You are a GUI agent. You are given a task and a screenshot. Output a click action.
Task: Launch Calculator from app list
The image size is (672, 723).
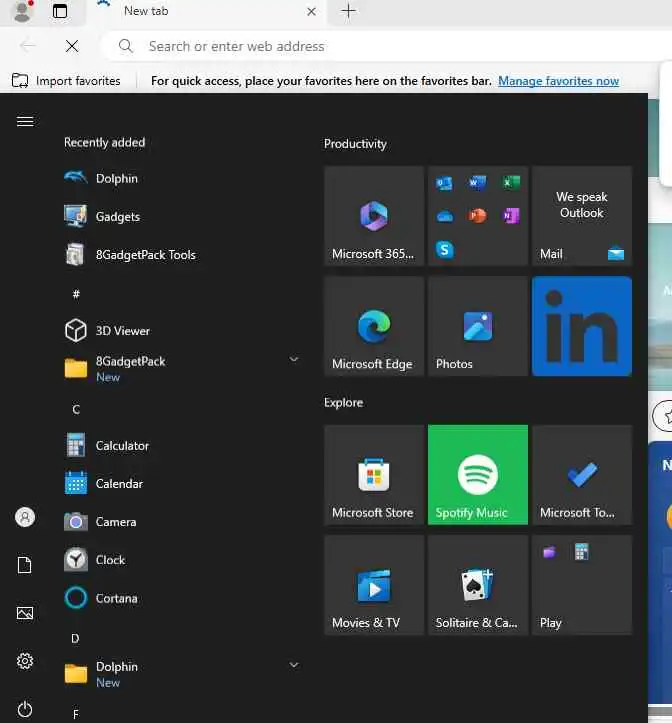[182, 445]
